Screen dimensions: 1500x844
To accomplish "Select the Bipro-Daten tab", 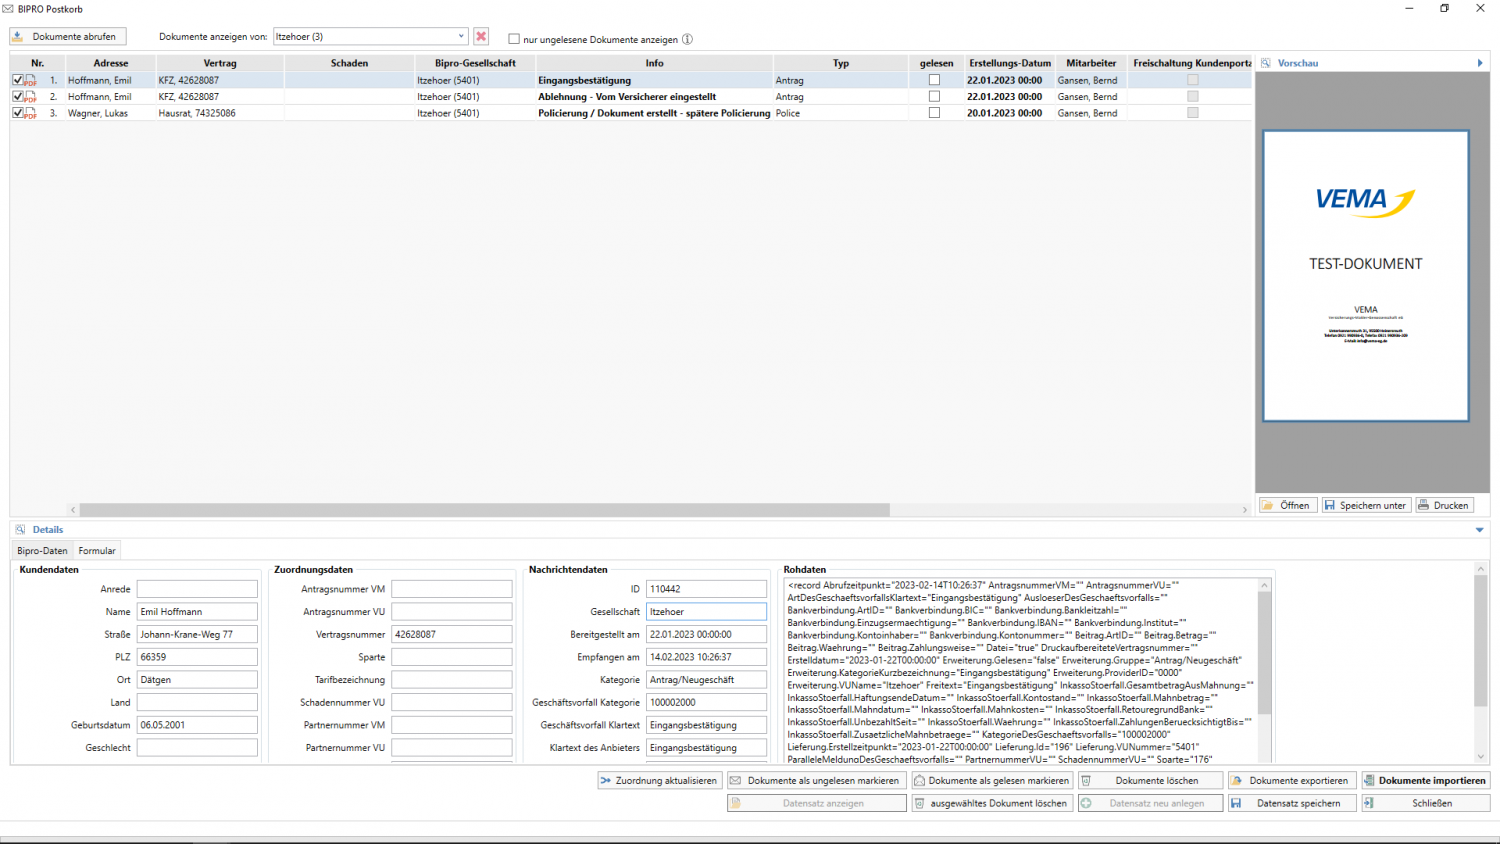I will click(42, 551).
